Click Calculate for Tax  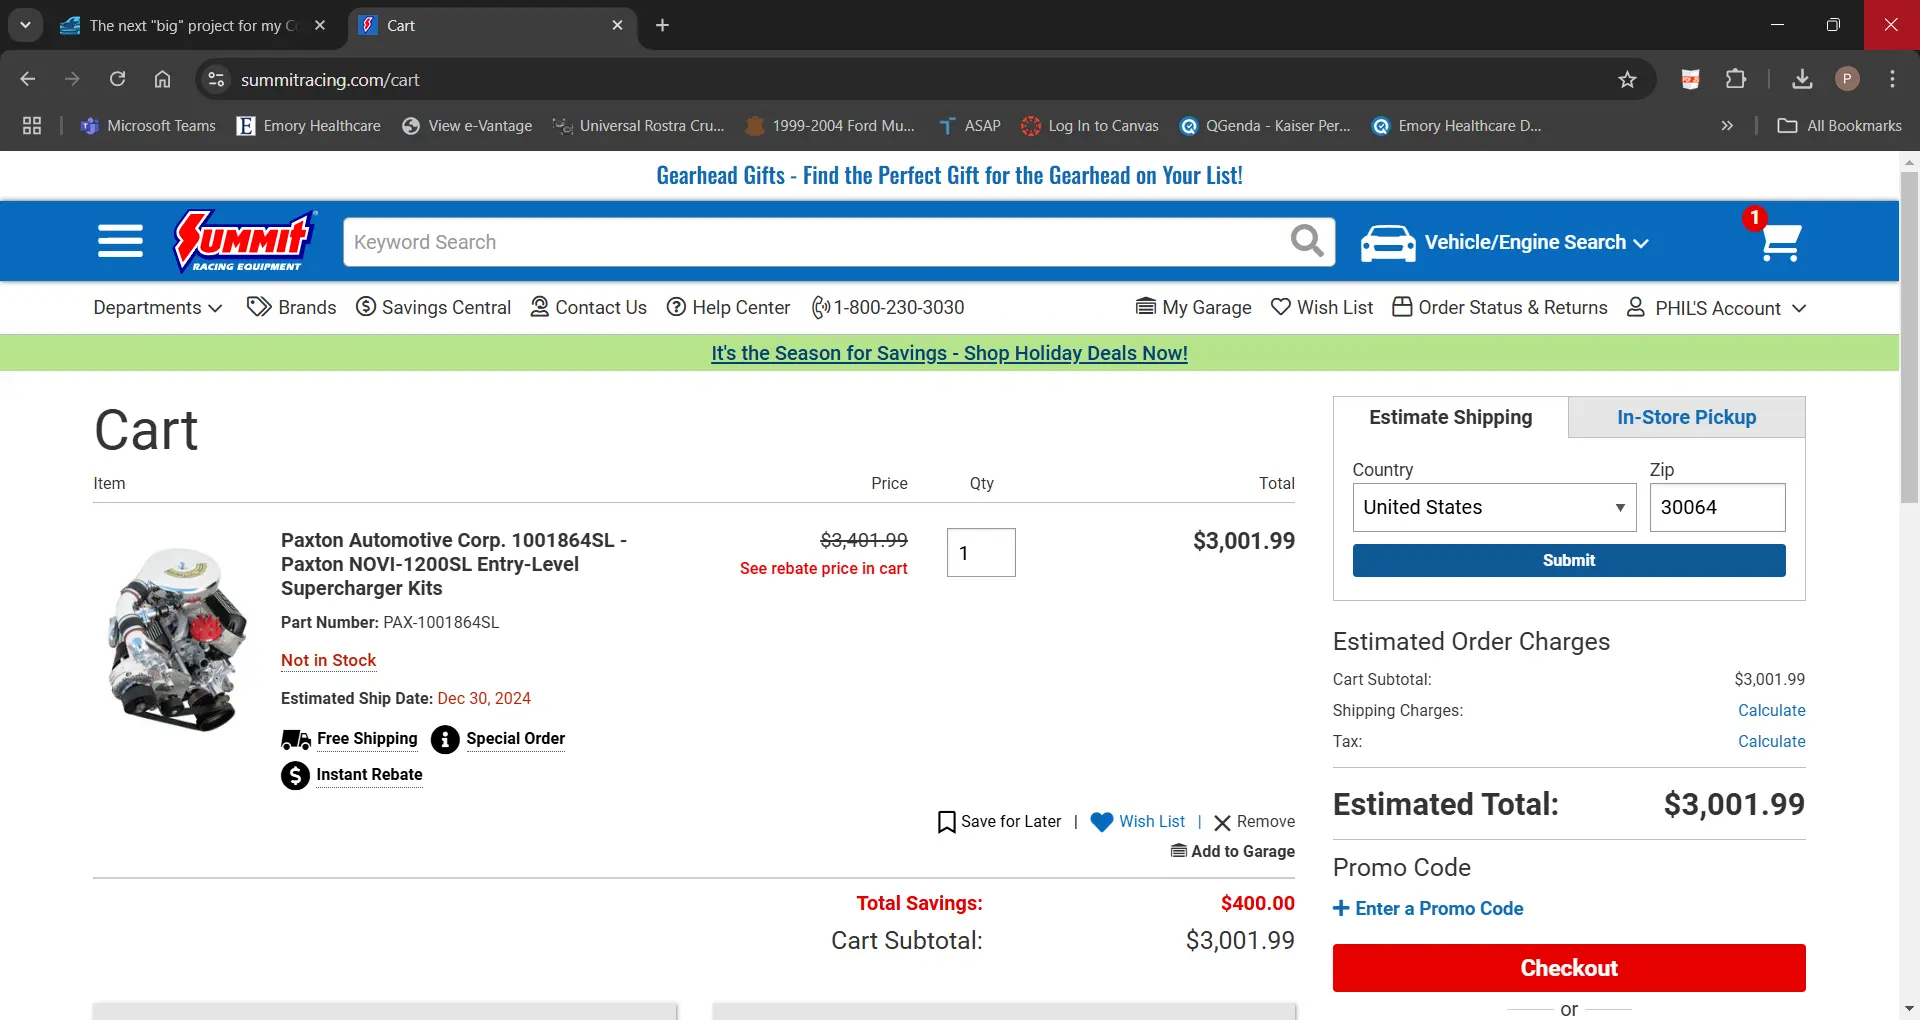point(1771,742)
